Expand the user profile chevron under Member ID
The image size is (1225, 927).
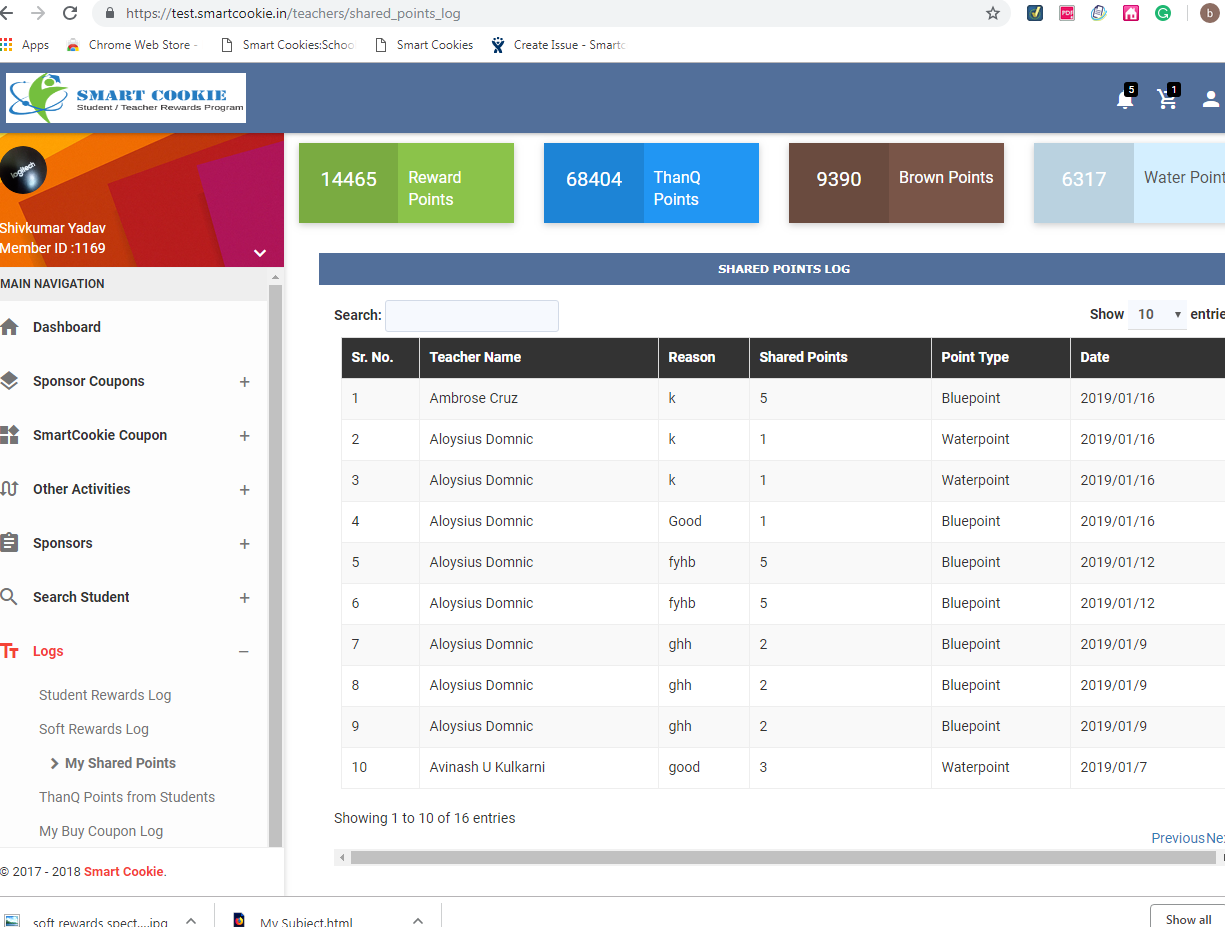click(x=260, y=253)
